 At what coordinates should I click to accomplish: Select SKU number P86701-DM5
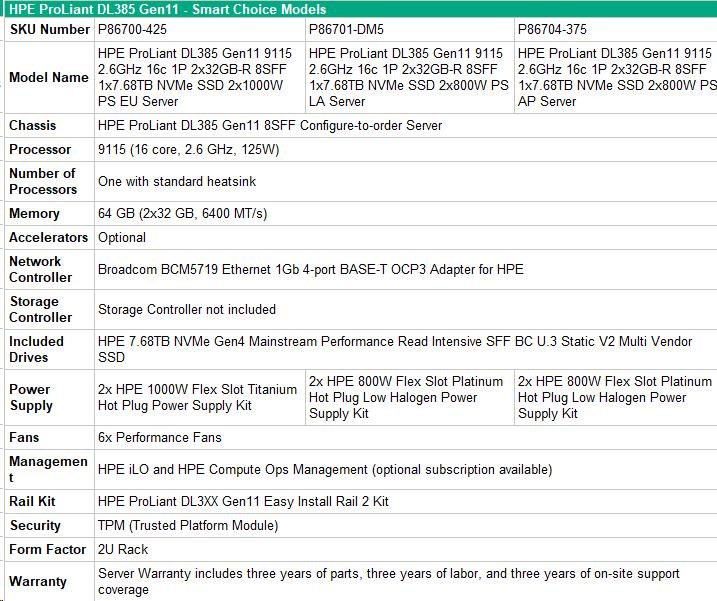(x=349, y=30)
